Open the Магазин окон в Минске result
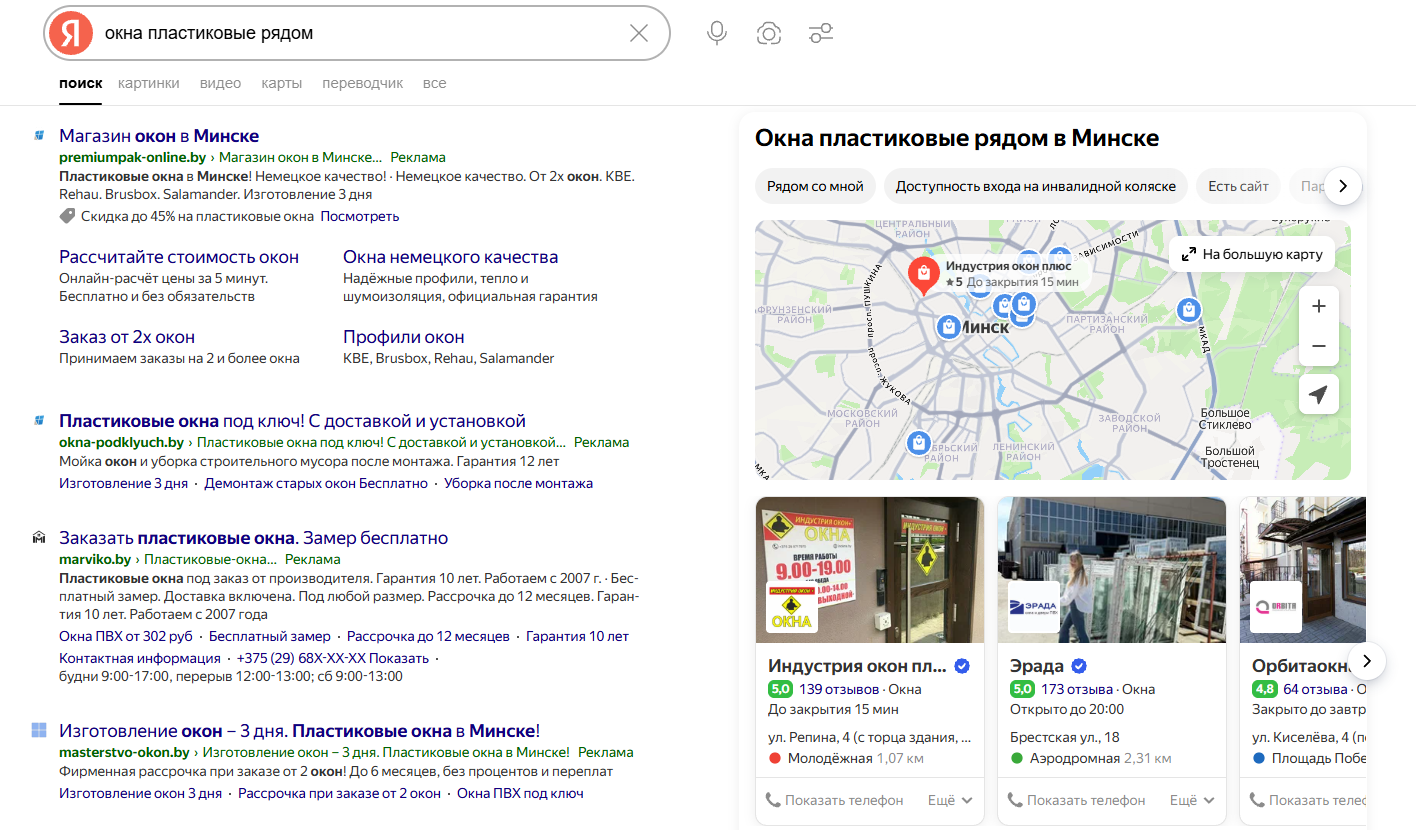The image size is (1416, 830). pyautogui.click(x=159, y=136)
